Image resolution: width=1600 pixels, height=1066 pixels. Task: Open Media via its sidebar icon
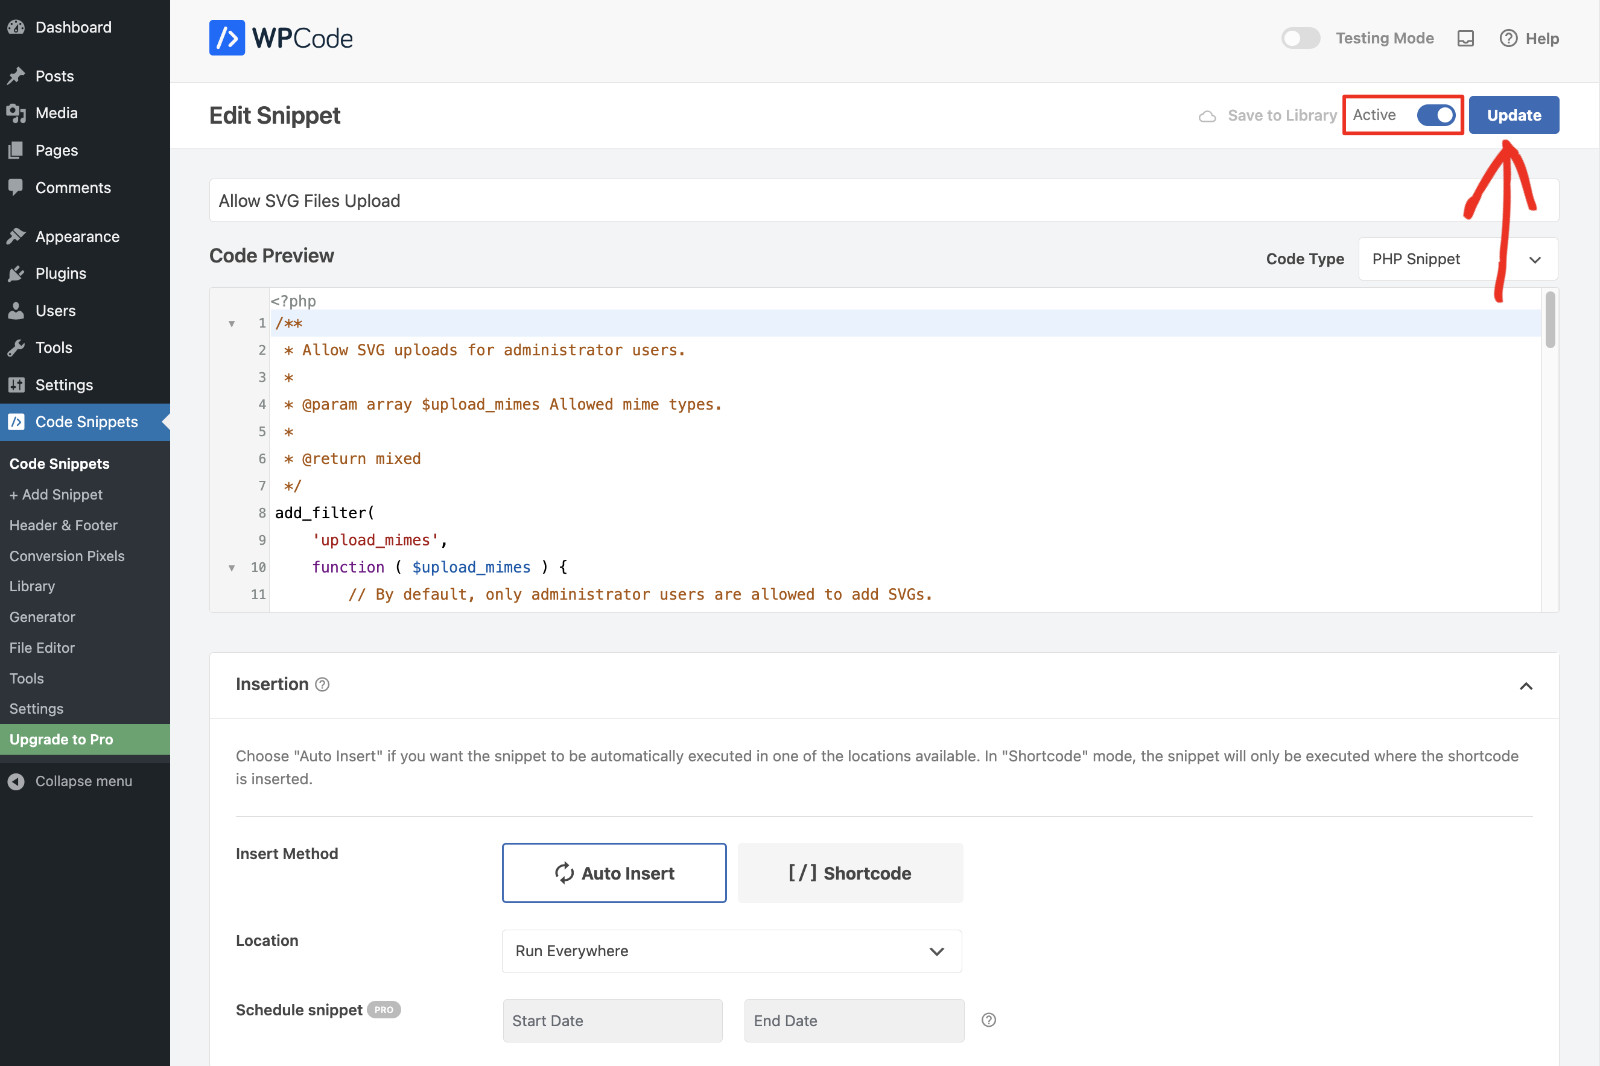pyautogui.click(x=17, y=112)
